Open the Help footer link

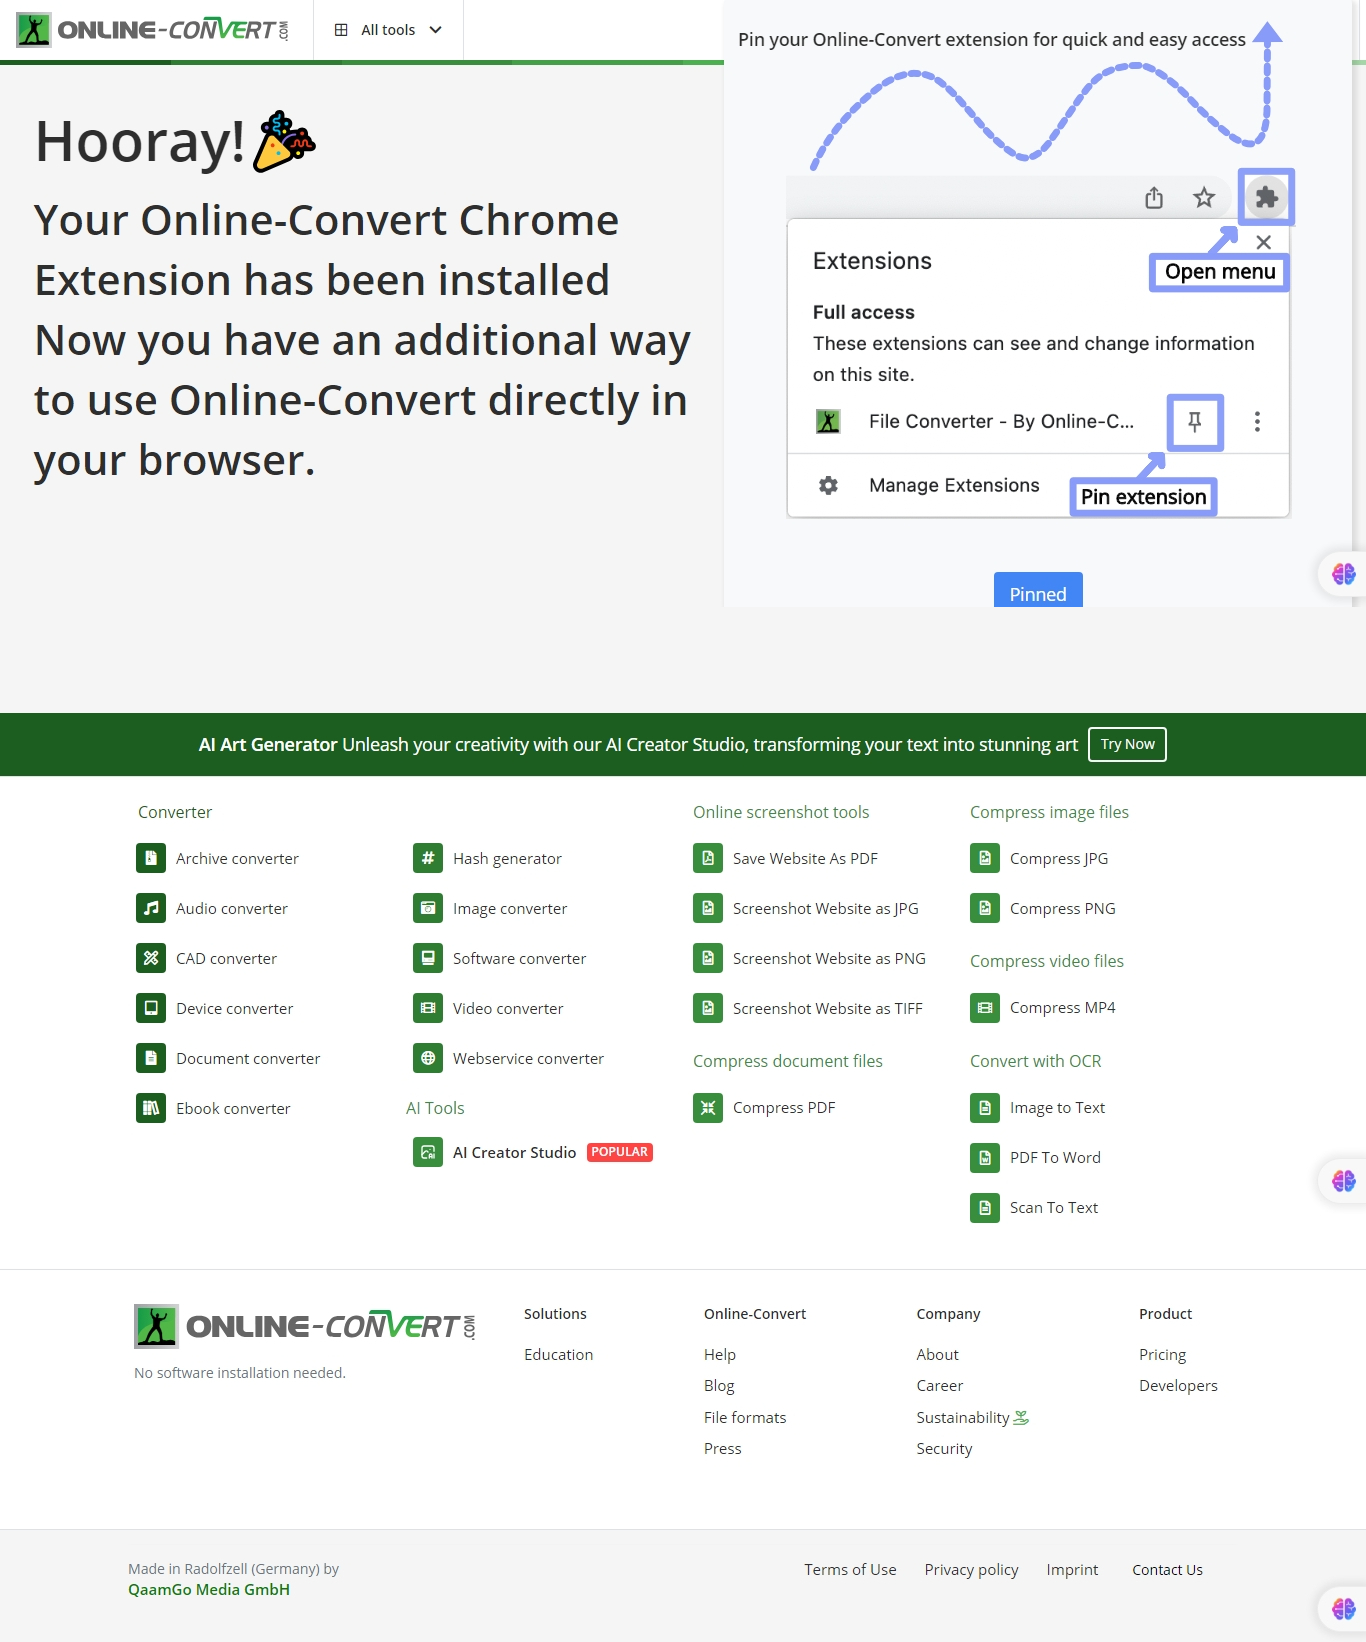point(720,1355)
